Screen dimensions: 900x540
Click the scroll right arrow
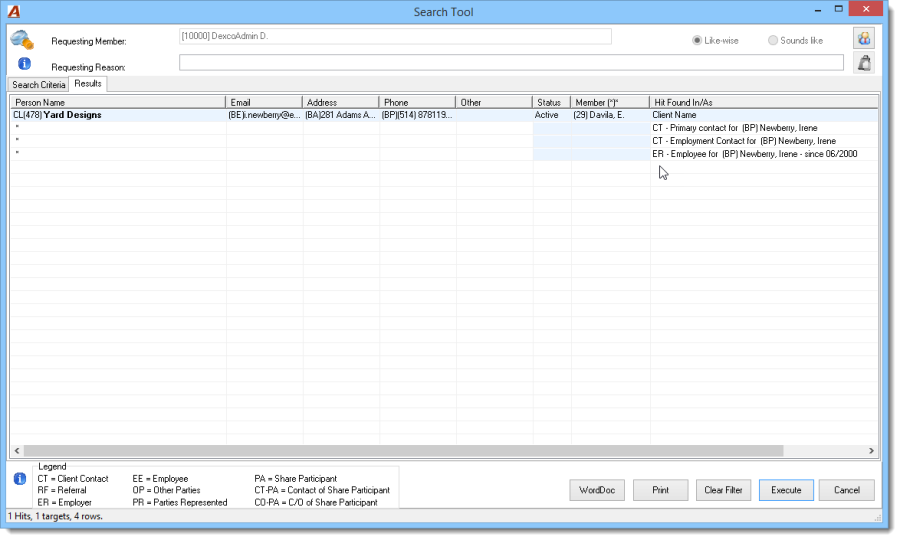click(x=871, y=451)
